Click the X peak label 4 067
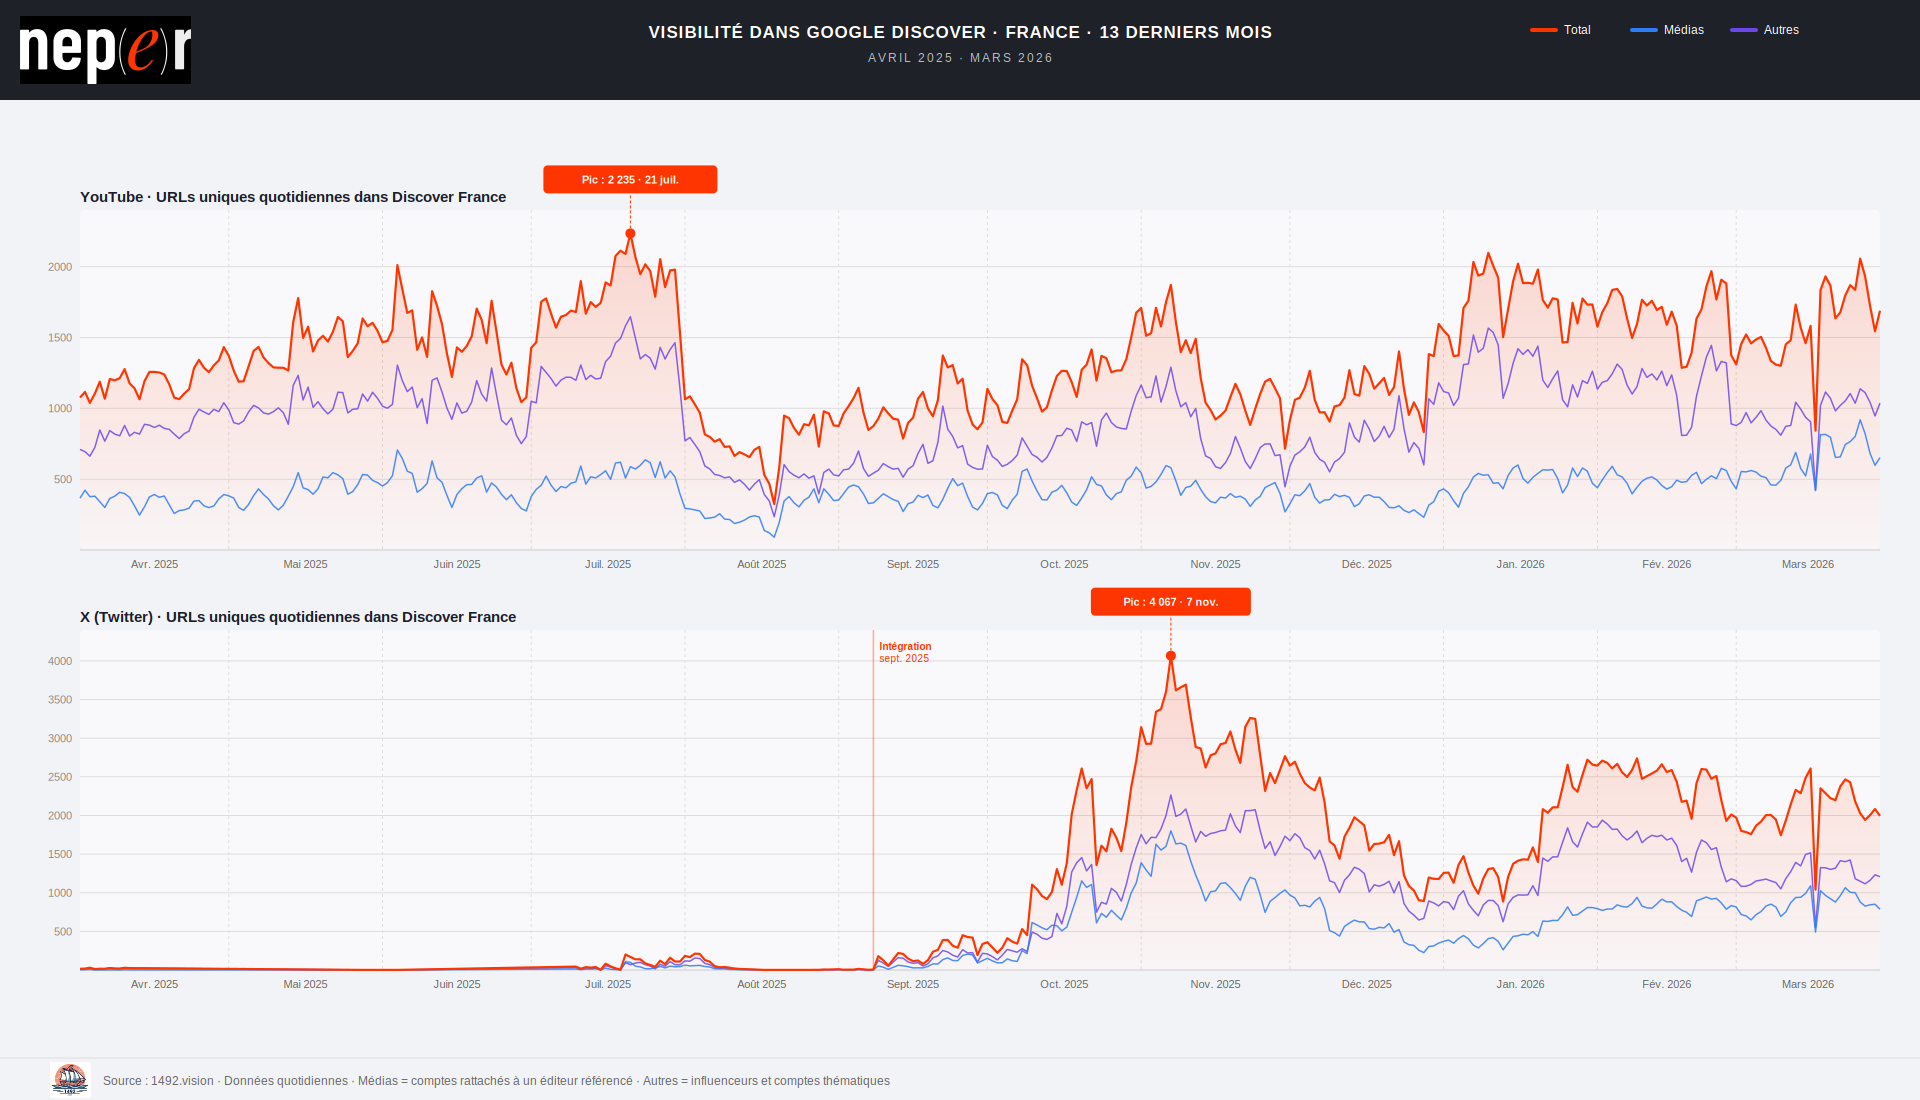The image size is (1920, 1100). [1170, 602]
